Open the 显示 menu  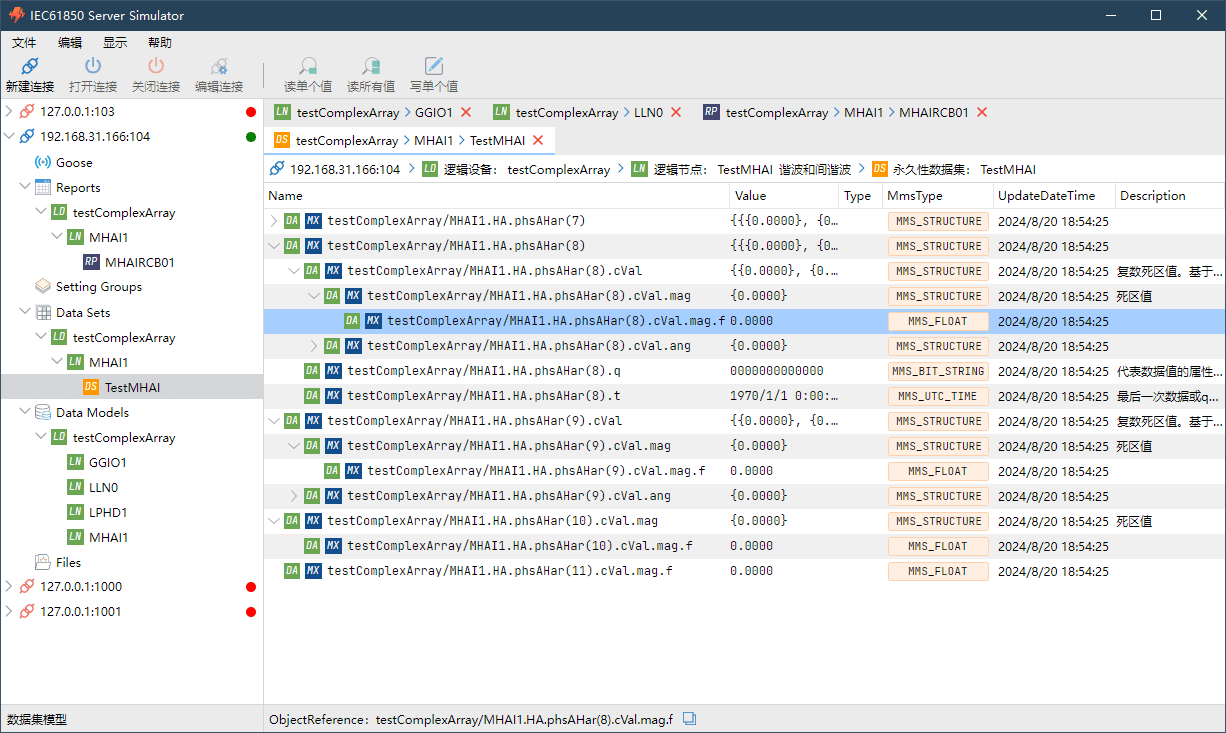point(115,43)
